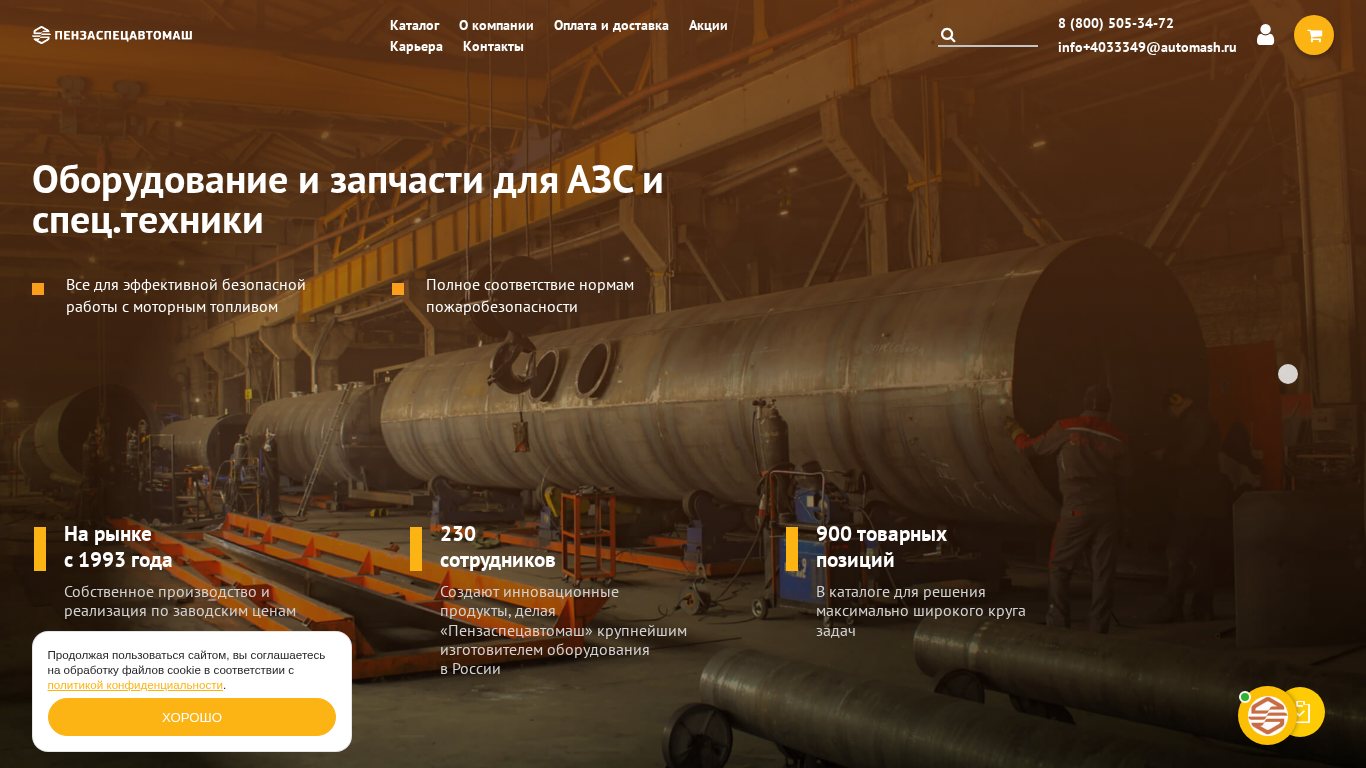Viewport: 1366px width, 768px height.
Task: Click phone number 8 (800) 505-34-72
Action: [1116, 23]
